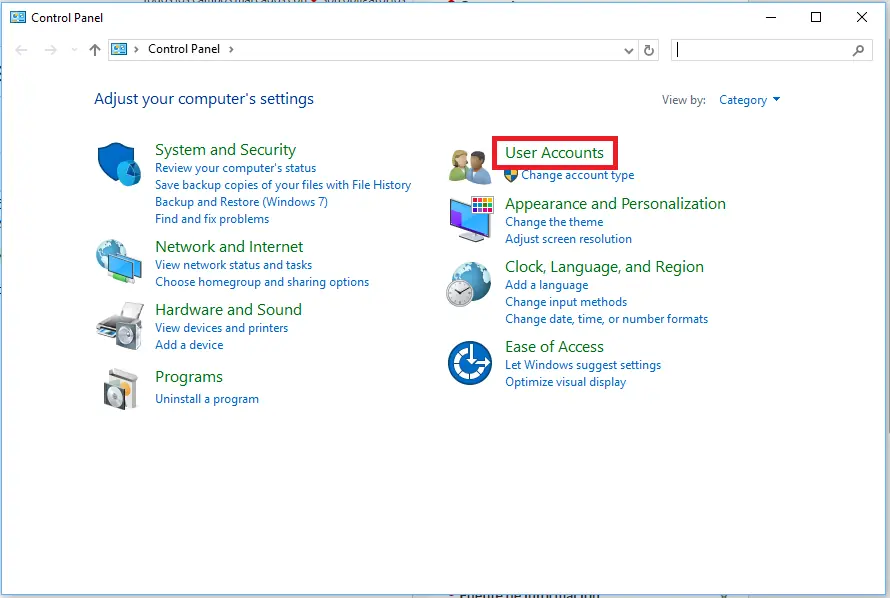Open the System and Security shield icon
Screen dimensions: 890x598
click(119, 164)
